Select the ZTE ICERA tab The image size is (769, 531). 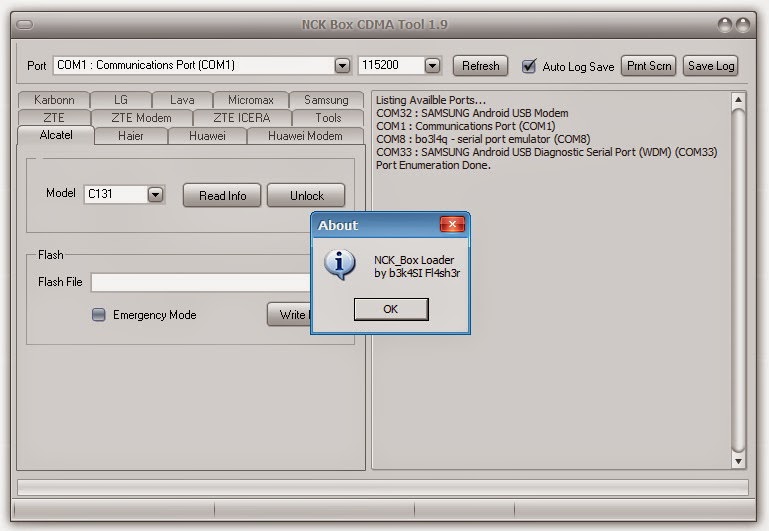(242, 118)
